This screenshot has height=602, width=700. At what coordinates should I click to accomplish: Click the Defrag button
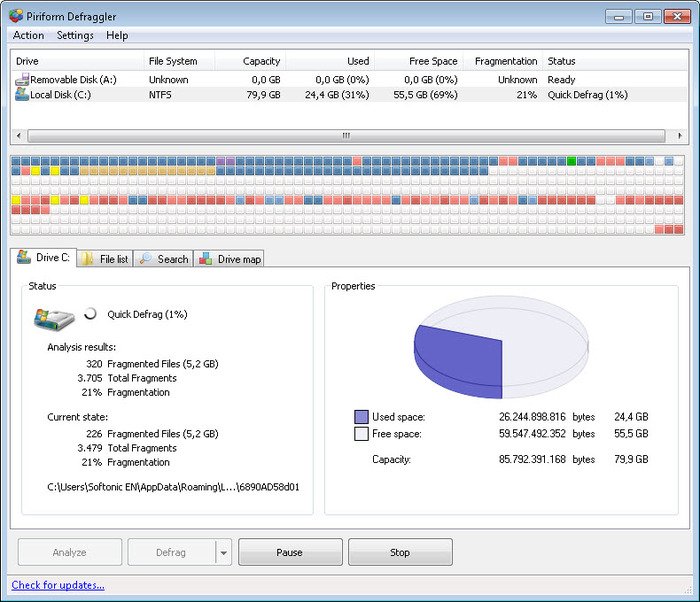pos(171,552)
